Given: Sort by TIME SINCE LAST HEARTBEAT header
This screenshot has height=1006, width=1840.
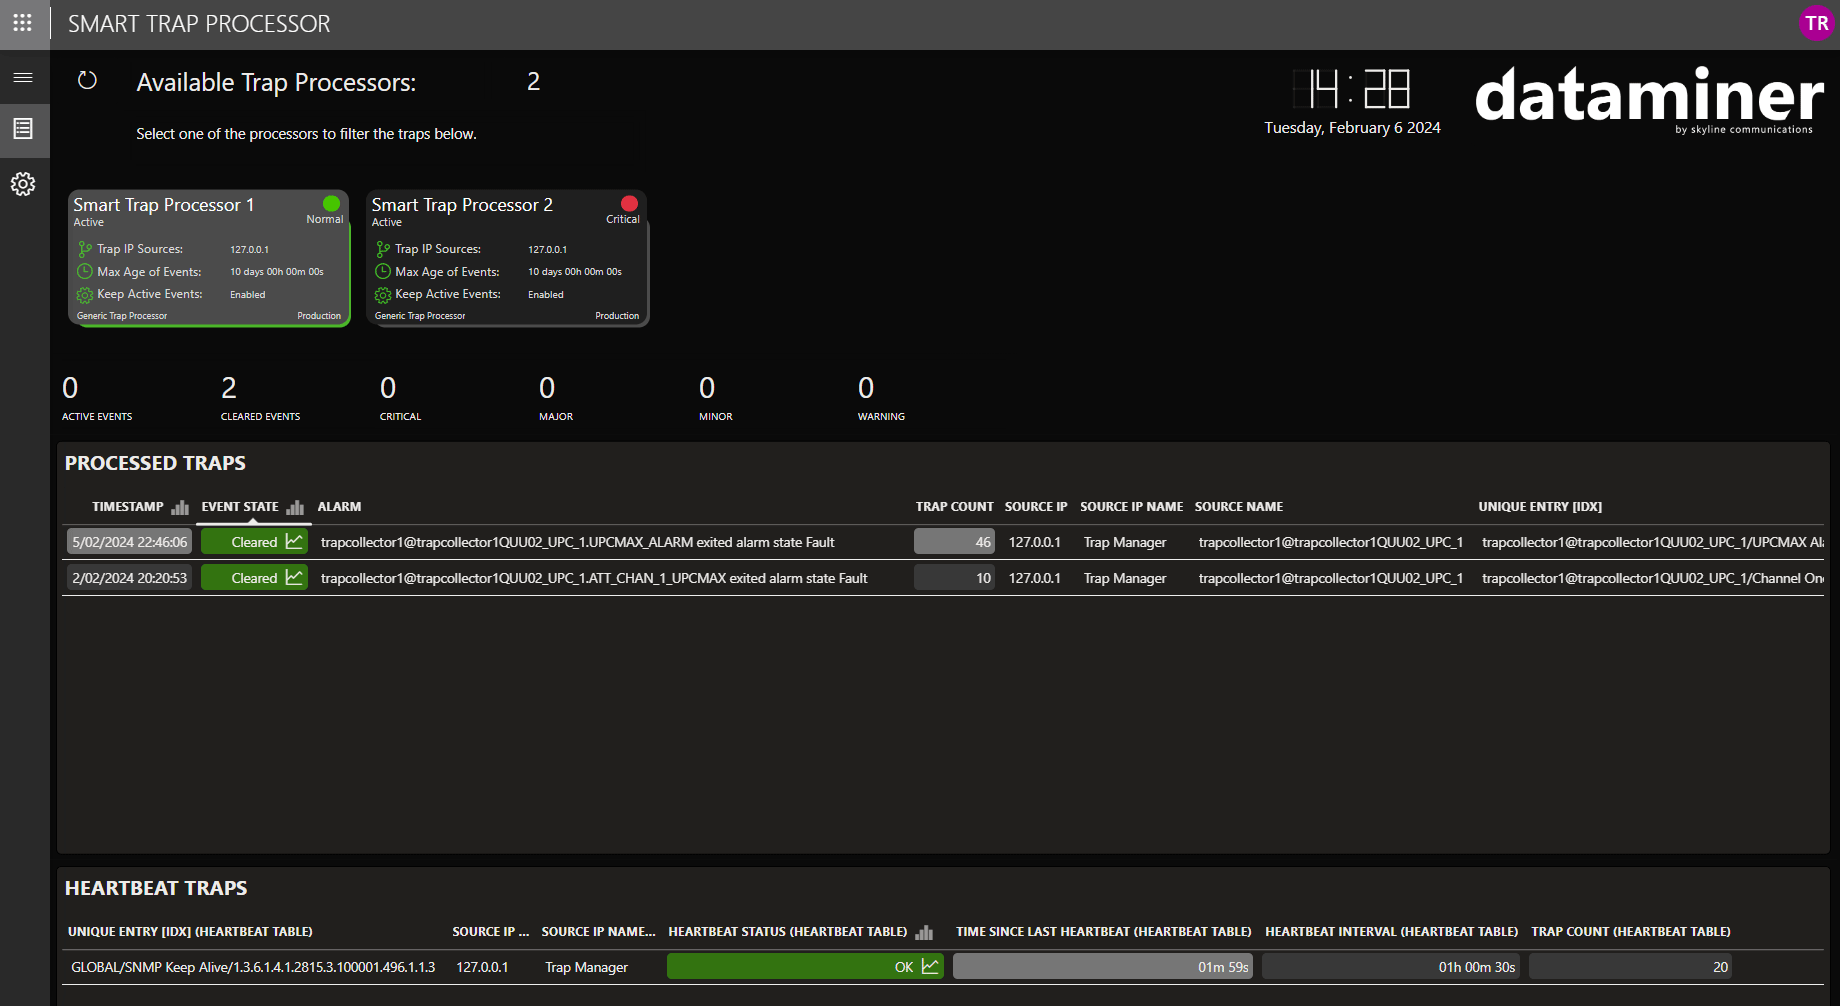Looking at the screenshot, I should [1103, 932].
